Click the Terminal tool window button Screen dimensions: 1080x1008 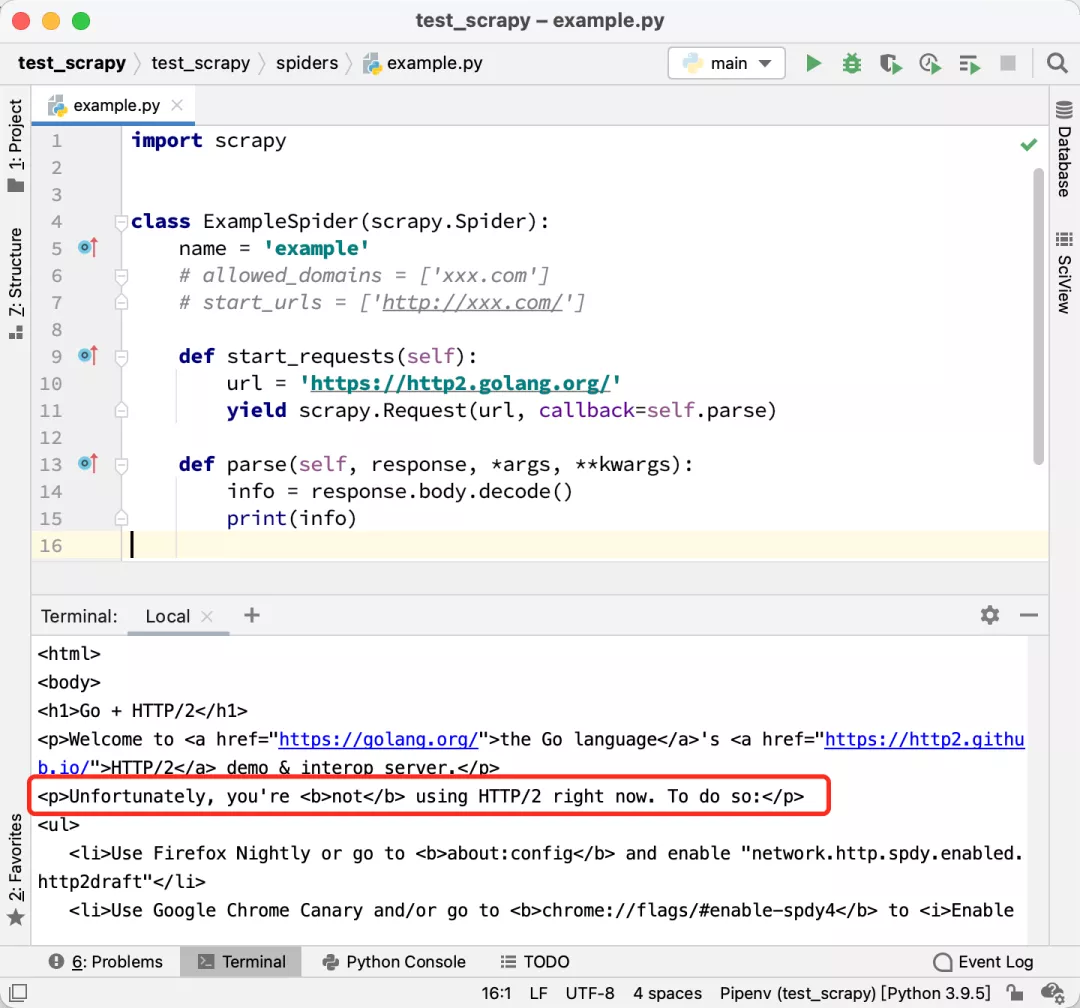241,962
